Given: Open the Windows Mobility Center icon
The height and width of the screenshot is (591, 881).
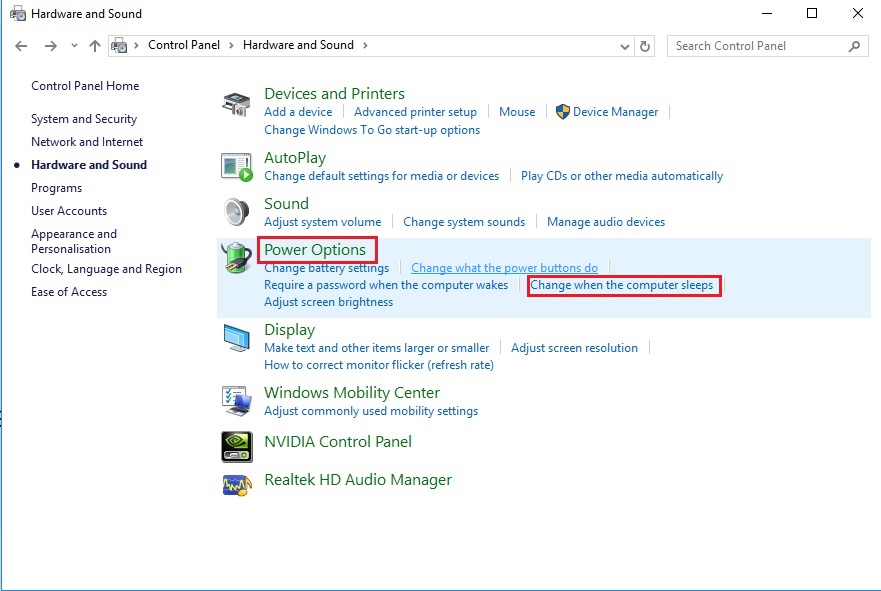Looking at the screenshot, I should (237, 401).
